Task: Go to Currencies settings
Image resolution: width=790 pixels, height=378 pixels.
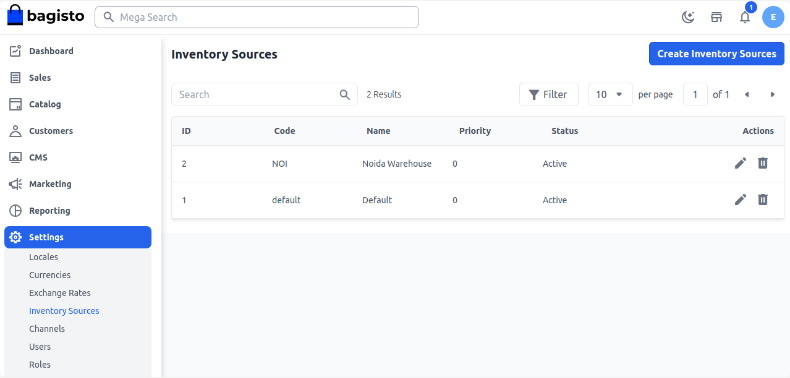Action: pos(50,275)
